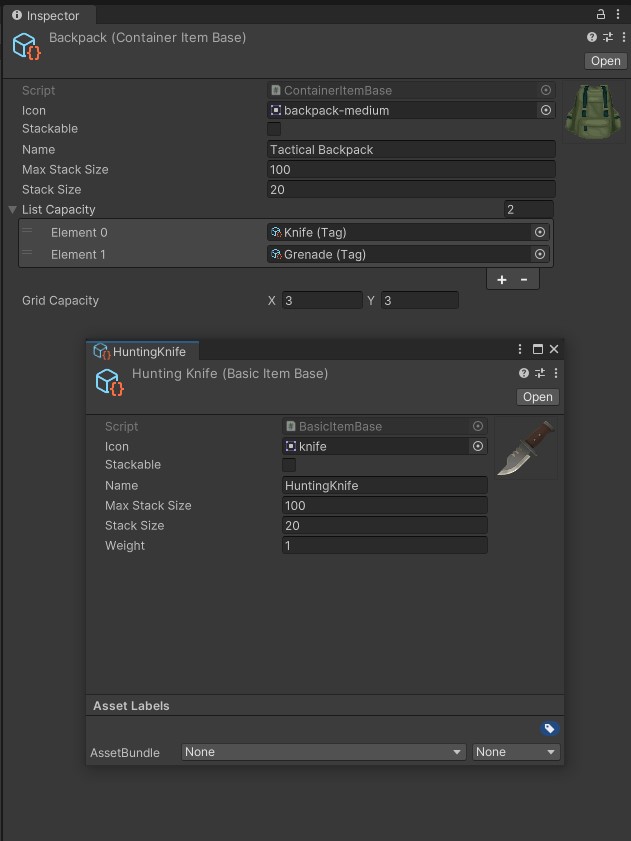Open the AssetBundle None dropdown
Image resolution: width=631 pixels, height=841 pixels.
coord(322,752)
